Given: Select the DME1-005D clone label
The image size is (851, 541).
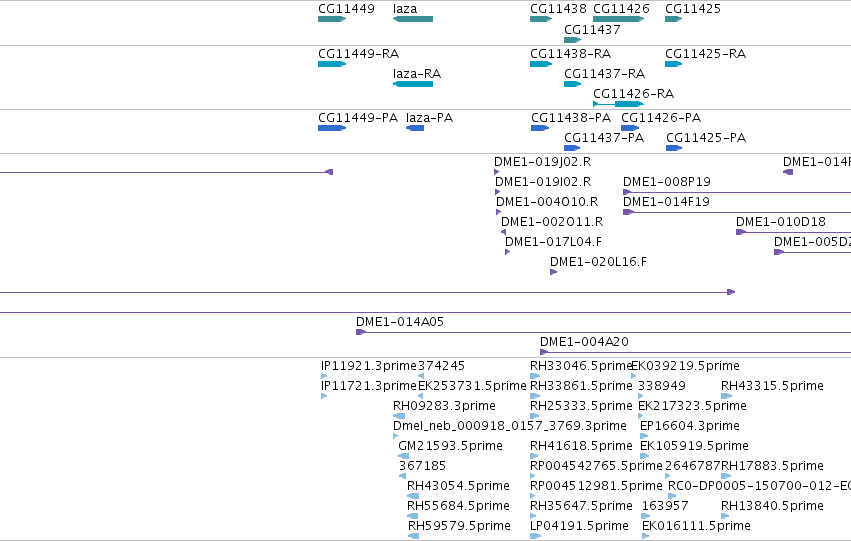Looking at the screenshot, I should tap(812, 242).
